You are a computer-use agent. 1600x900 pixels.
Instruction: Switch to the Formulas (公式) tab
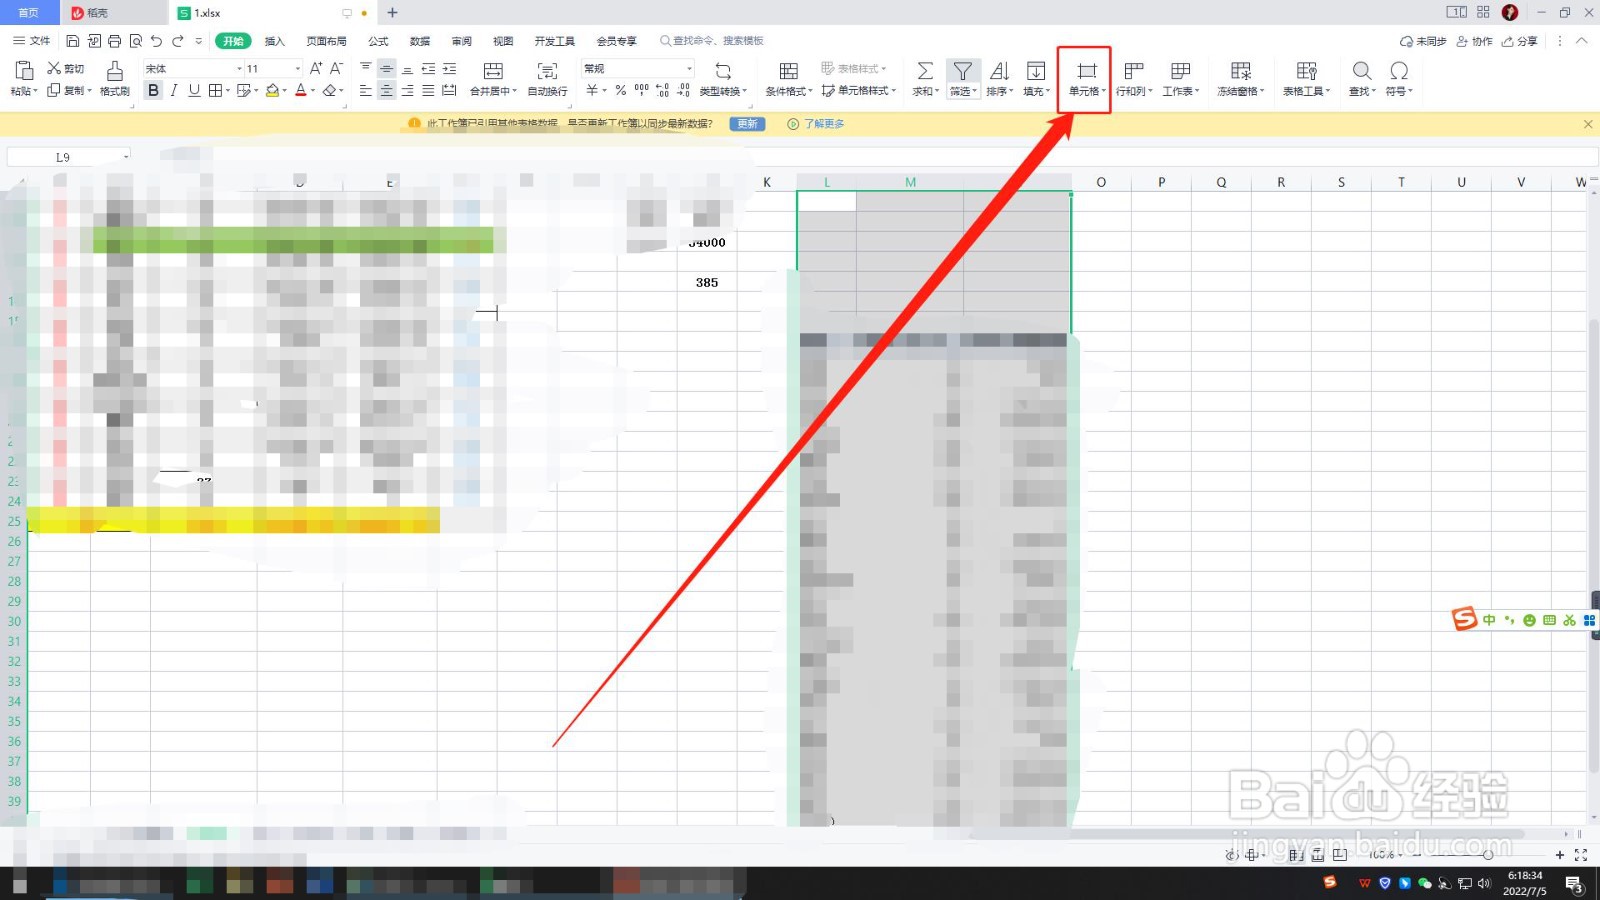[x=378, y=41]
